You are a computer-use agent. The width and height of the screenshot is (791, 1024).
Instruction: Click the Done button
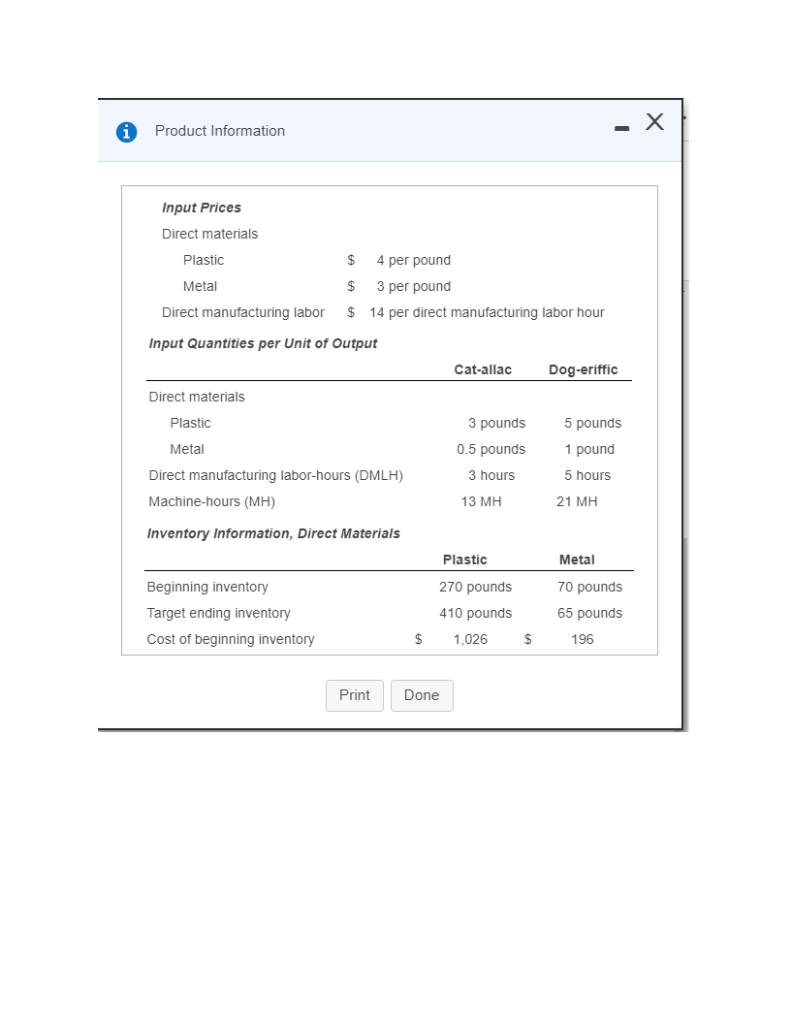422,696
